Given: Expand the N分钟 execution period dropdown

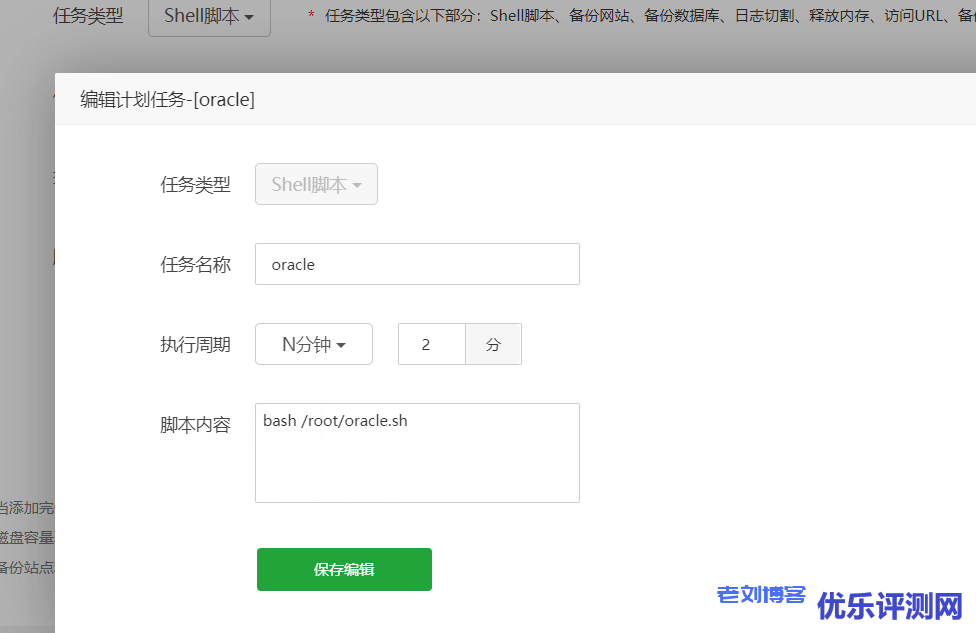Looking at the screenshot, I should 314,344.
